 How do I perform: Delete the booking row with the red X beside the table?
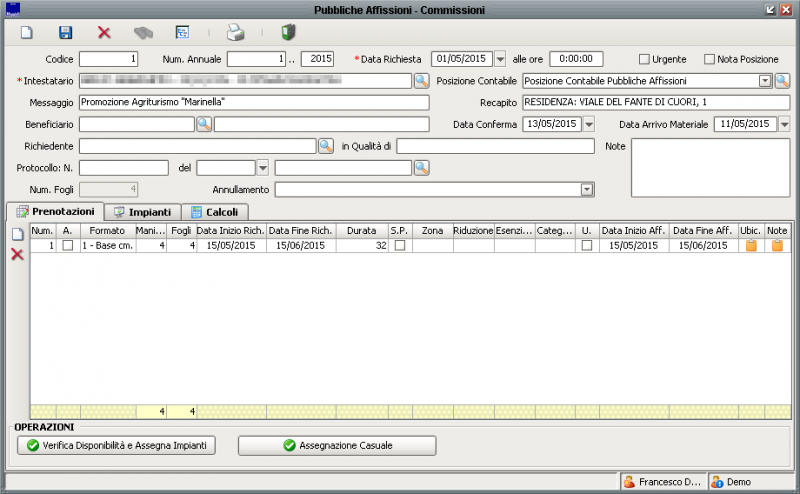(x=17, y=255)
